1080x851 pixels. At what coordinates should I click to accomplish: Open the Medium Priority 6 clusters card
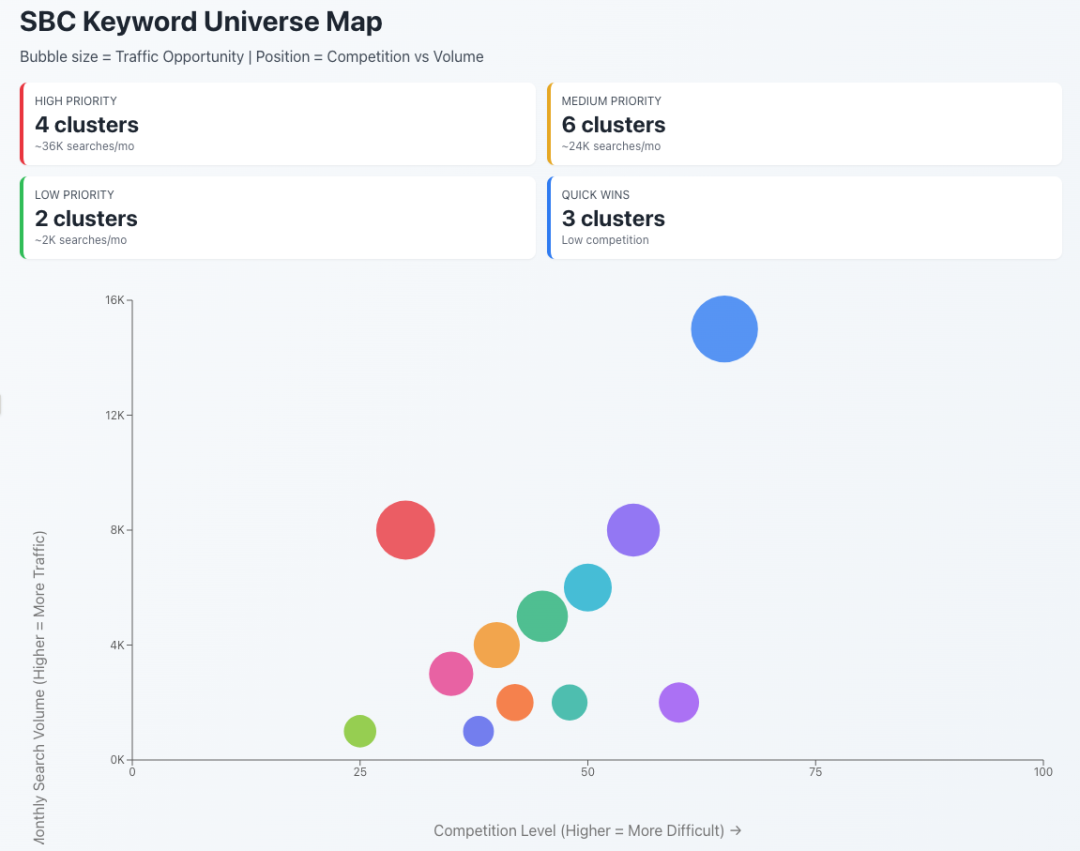tap(804, 124)
